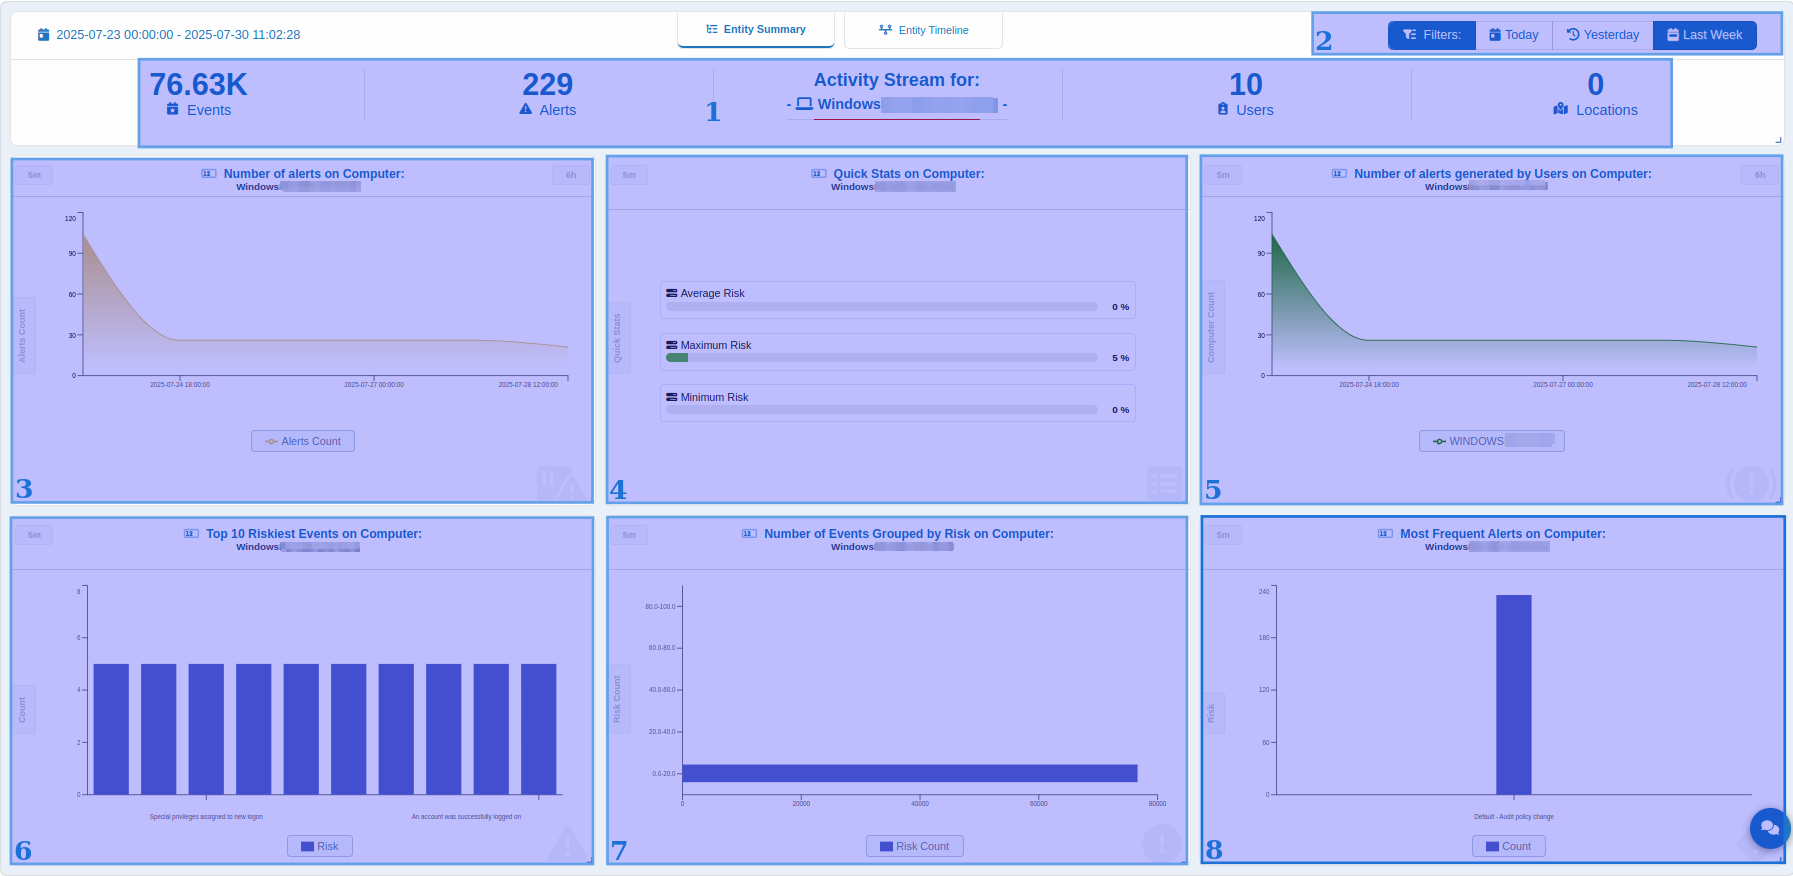Click the laptop icon in Activity Stream
Viewport: 1793px width, 876px height.
click(804, 104)
